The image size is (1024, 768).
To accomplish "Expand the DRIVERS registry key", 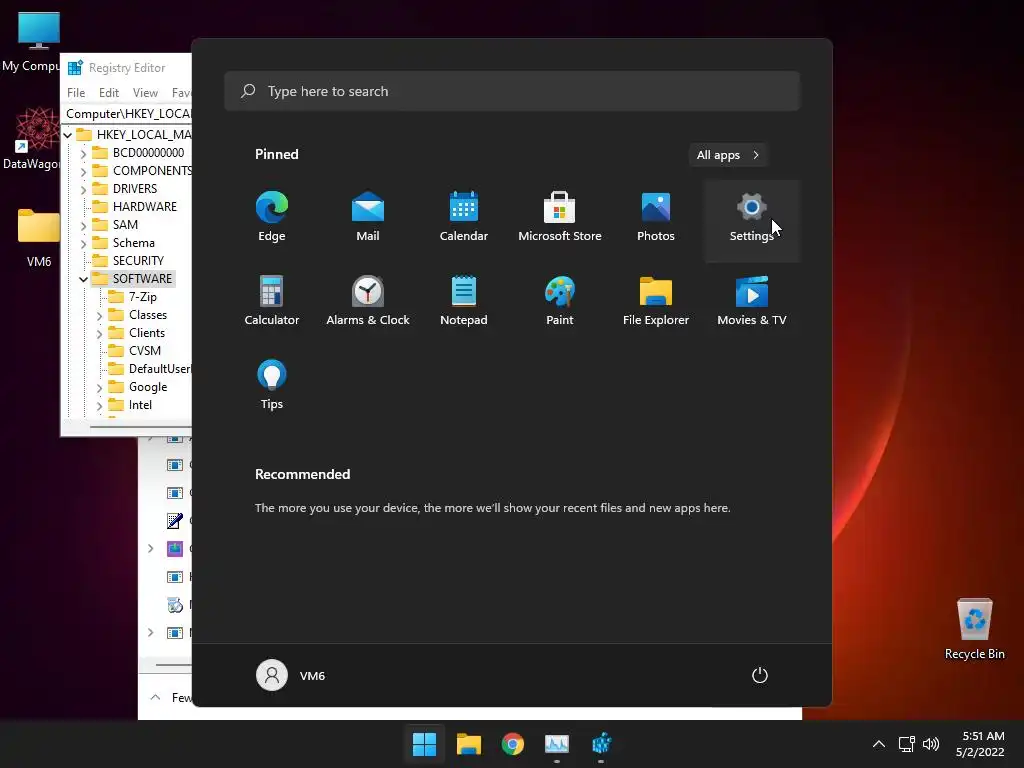I will point(84,189).
